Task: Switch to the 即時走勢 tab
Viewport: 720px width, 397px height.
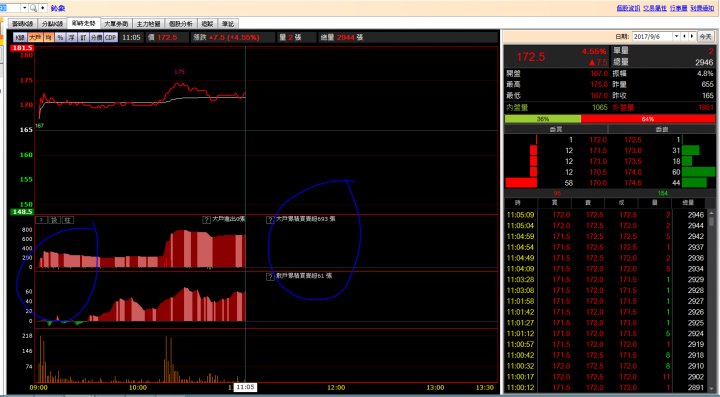Action: (x=84, y=23)
